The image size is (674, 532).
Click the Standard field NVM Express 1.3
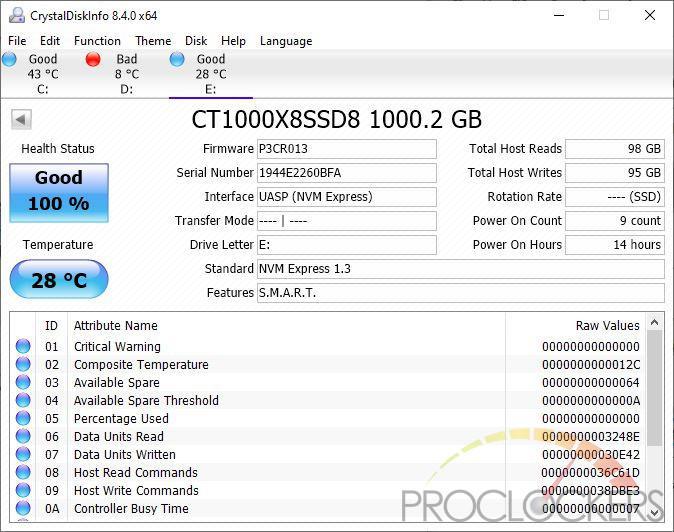point(461,269)
